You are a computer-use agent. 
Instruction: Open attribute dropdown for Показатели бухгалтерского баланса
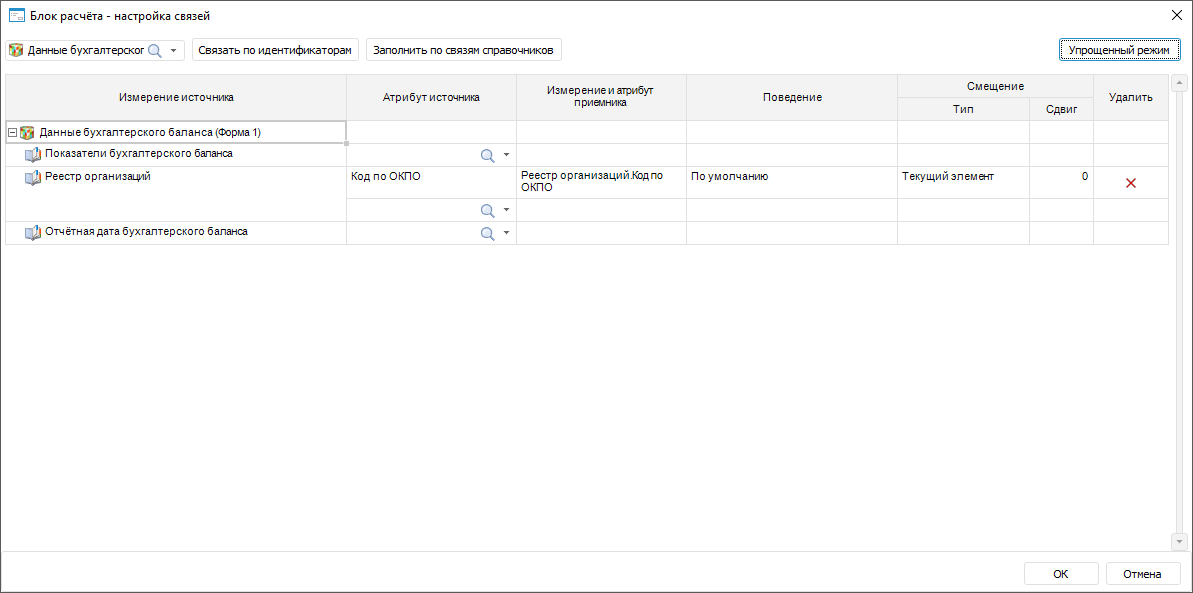(506, 155)
